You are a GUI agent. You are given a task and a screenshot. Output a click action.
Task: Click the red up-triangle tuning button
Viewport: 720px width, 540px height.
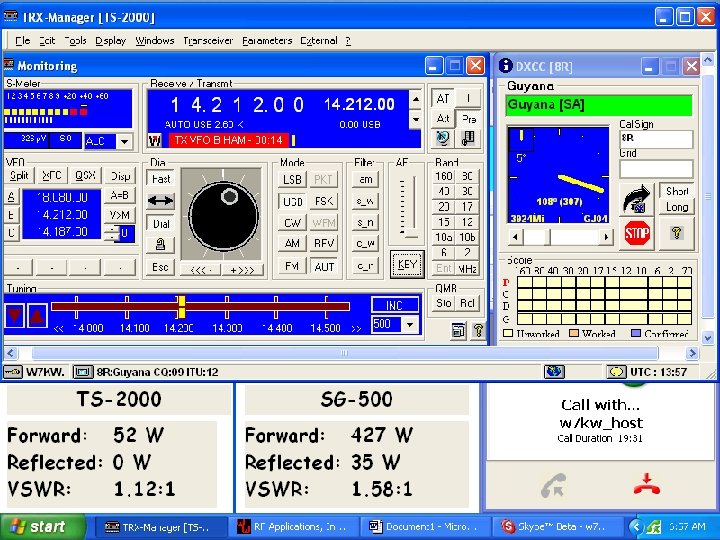(x=38, y=315)
